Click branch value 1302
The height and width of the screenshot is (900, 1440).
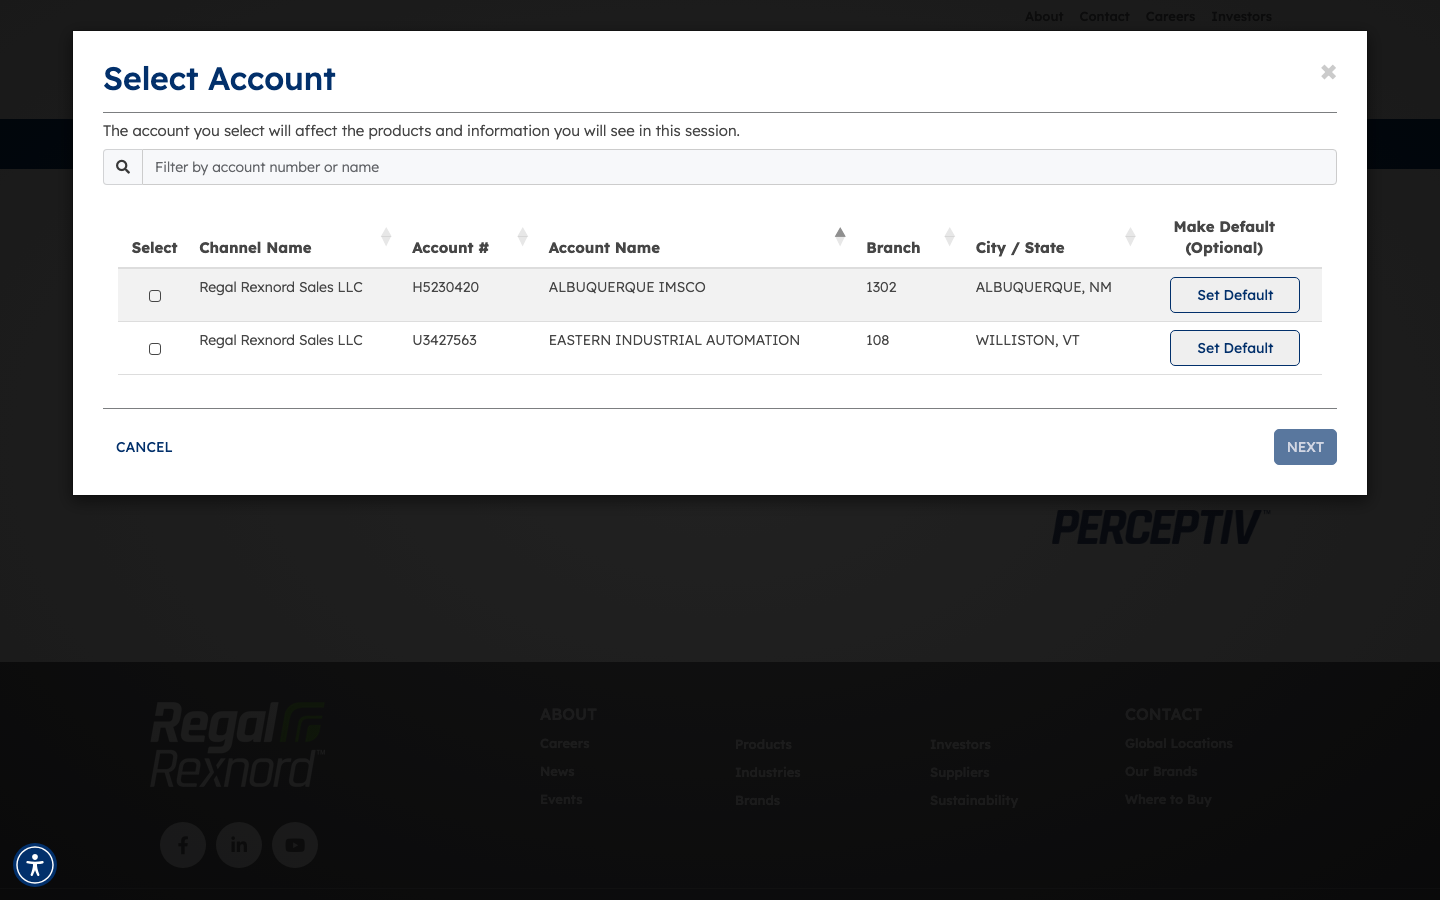881,287
